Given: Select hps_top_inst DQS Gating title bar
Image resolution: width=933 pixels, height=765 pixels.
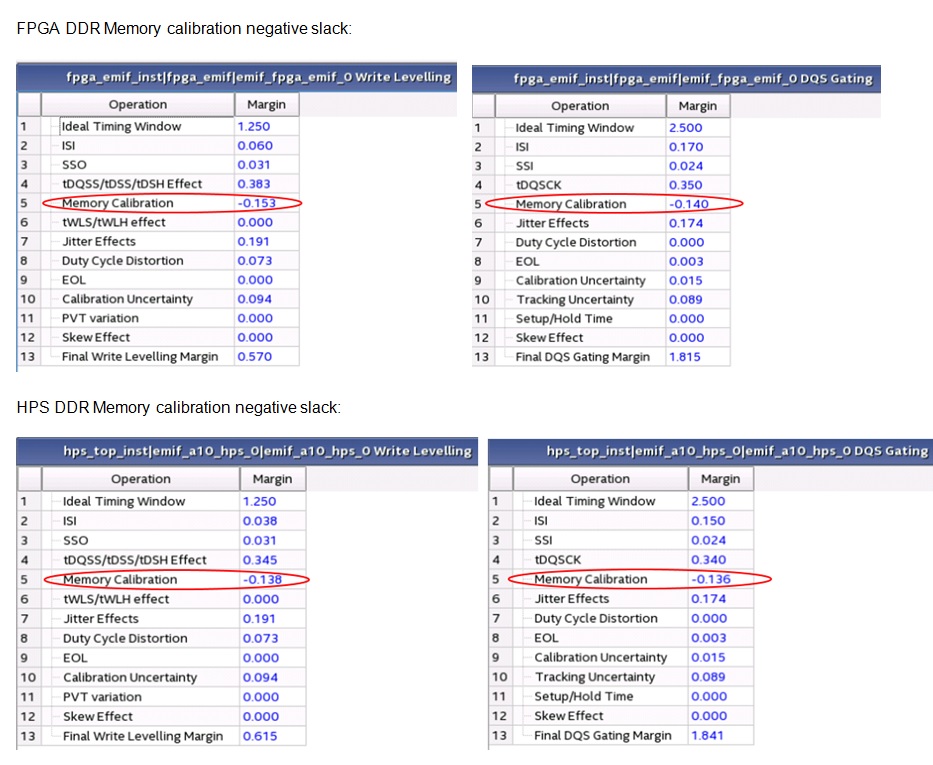Looking at the screenshot, I should [710, 452].
